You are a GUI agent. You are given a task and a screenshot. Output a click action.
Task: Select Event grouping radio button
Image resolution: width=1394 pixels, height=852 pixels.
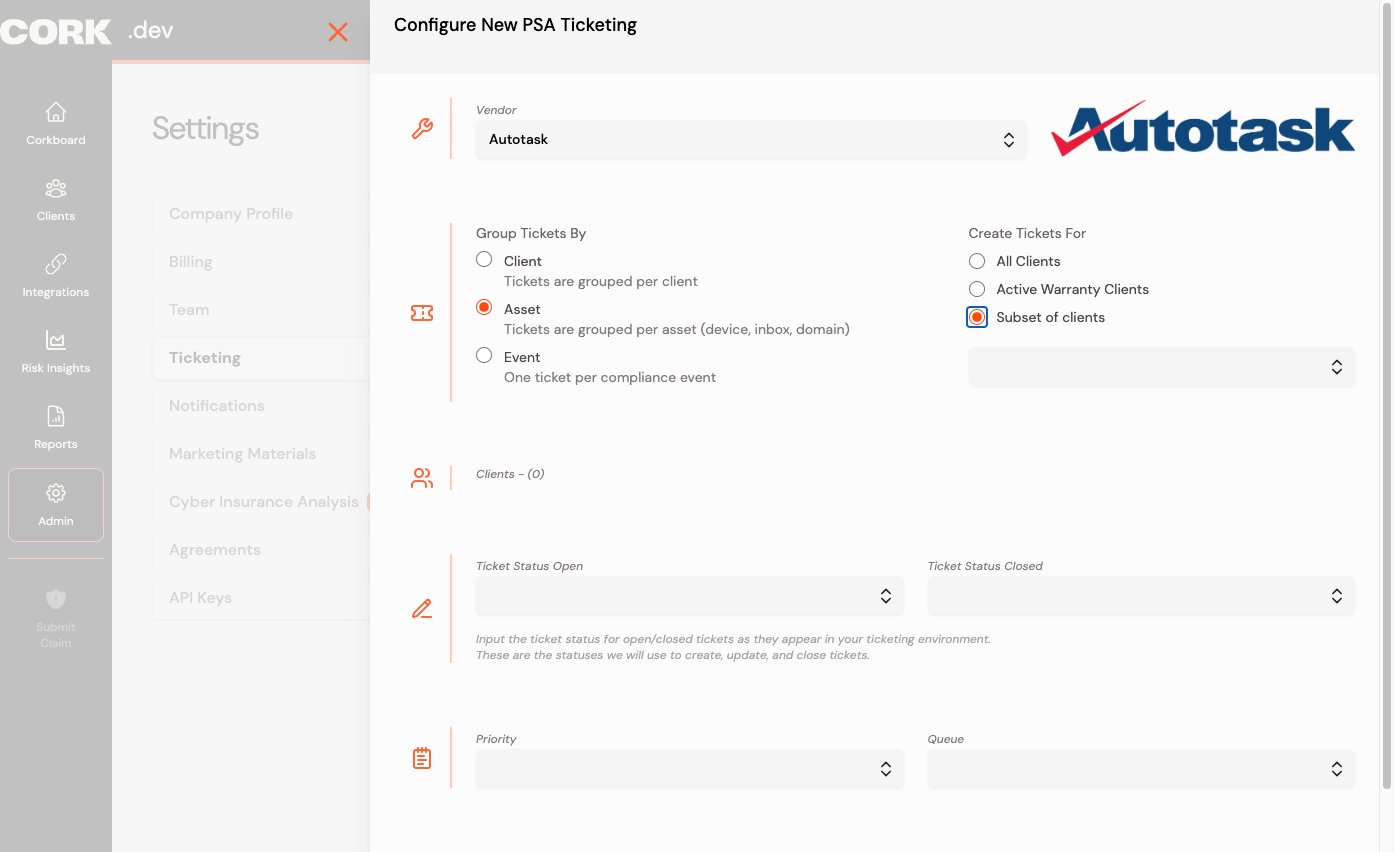click(484, 355)
